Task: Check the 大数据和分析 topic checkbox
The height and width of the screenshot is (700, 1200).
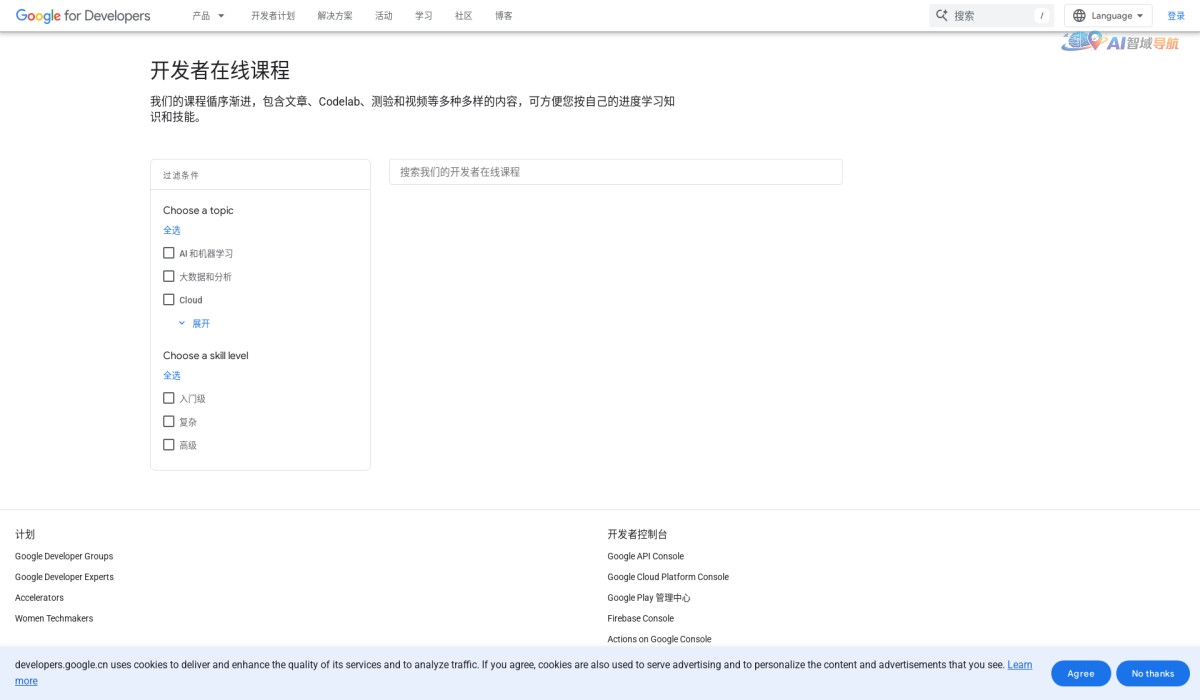Action: 168,276
